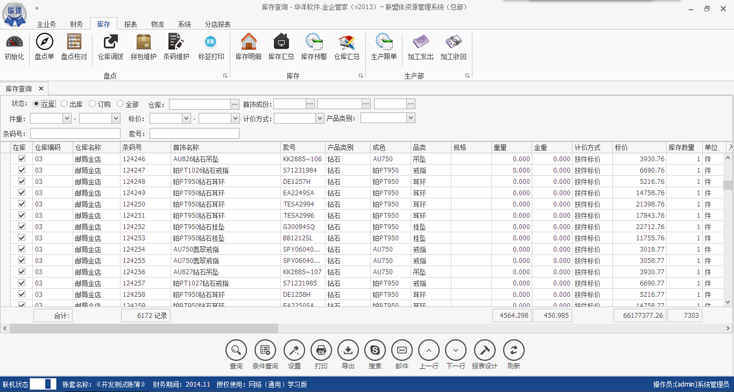Open the second 标价 range dropdown
Screen dimensions: 734x392
pyautogui.click(x=235, y=118)
